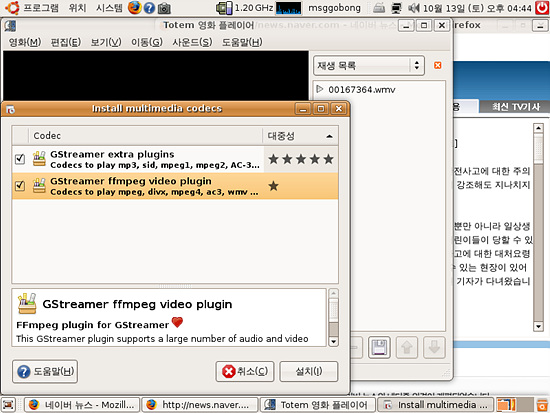Open the 영화(M) menu
Image resolution: width=550 pixels, height=413 pixels.
click(25, 42)
